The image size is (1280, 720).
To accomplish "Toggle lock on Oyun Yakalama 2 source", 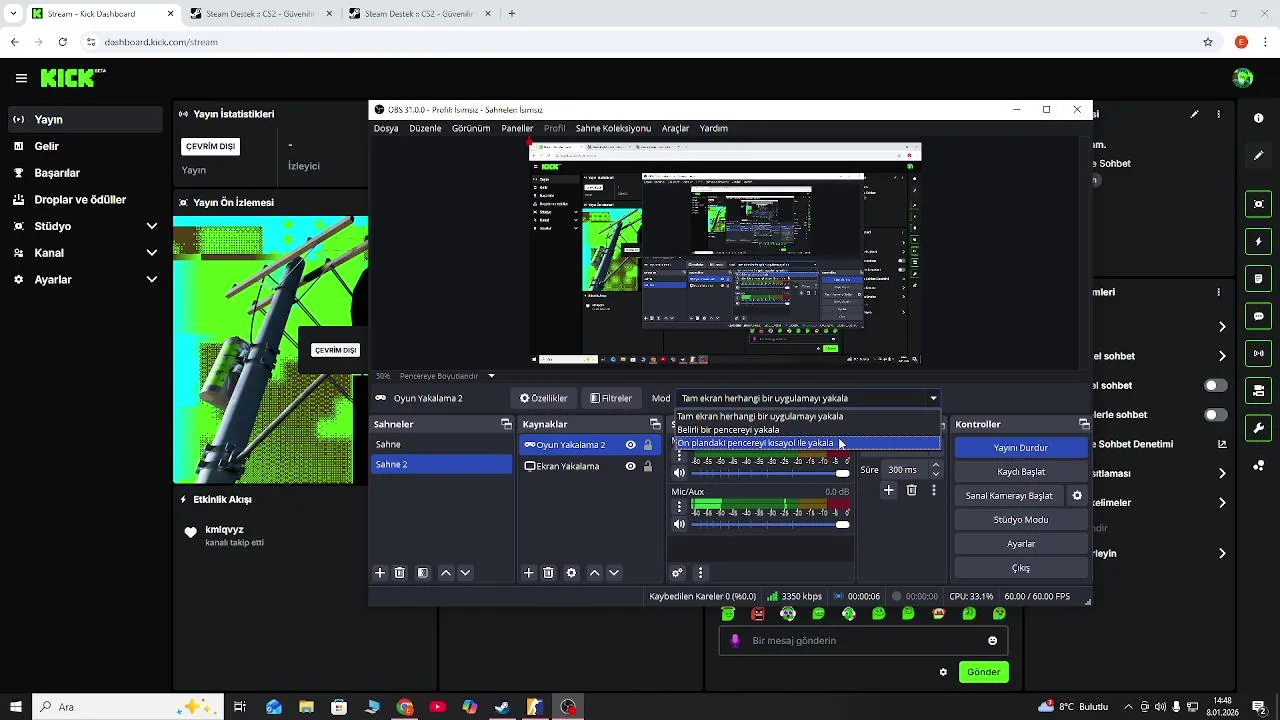I will click(x=647, y=445).
